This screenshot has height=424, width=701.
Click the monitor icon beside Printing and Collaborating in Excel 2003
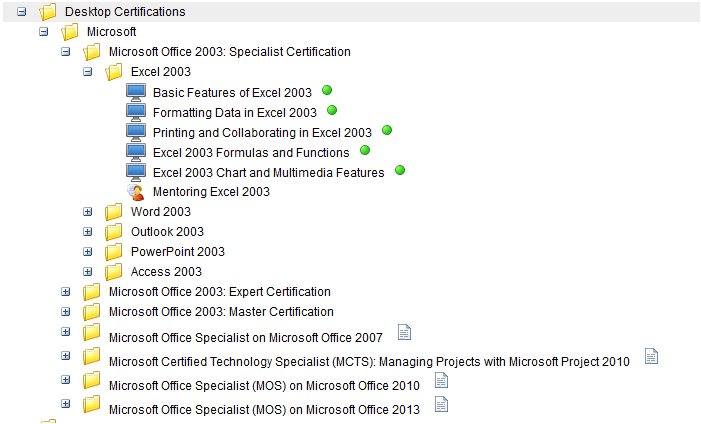coord(136,132)
